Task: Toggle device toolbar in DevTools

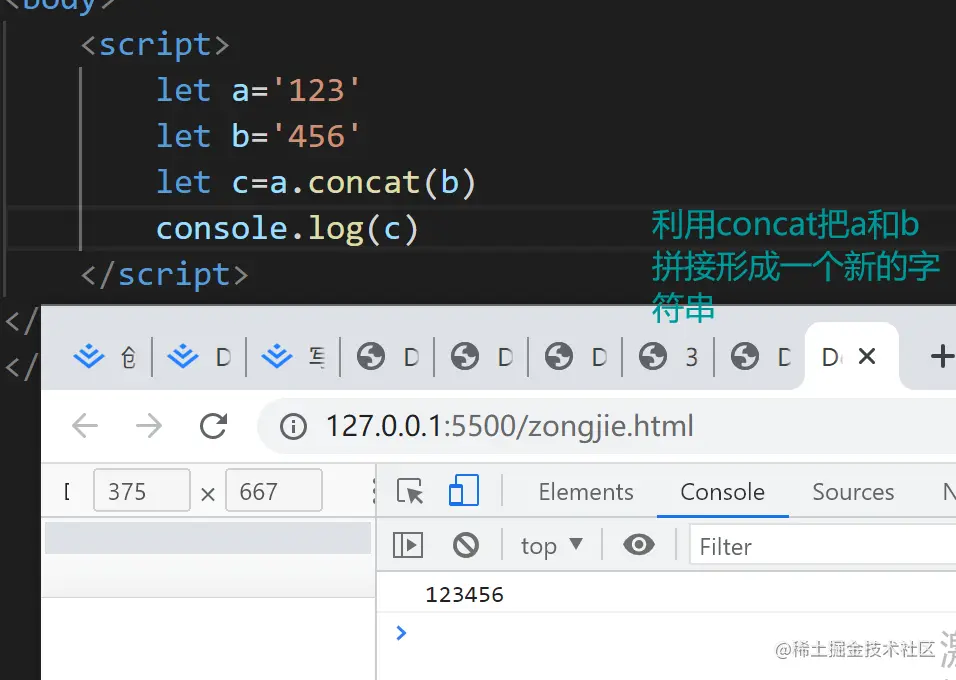Action: pyautogui.click(x=464, y=490)
